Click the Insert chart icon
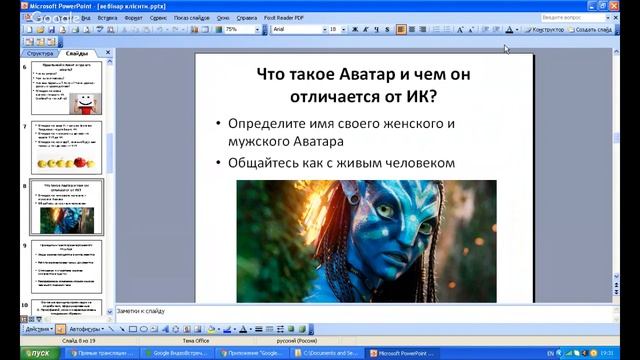The width and height of the screenshot is (640, 360). [194, 29]
